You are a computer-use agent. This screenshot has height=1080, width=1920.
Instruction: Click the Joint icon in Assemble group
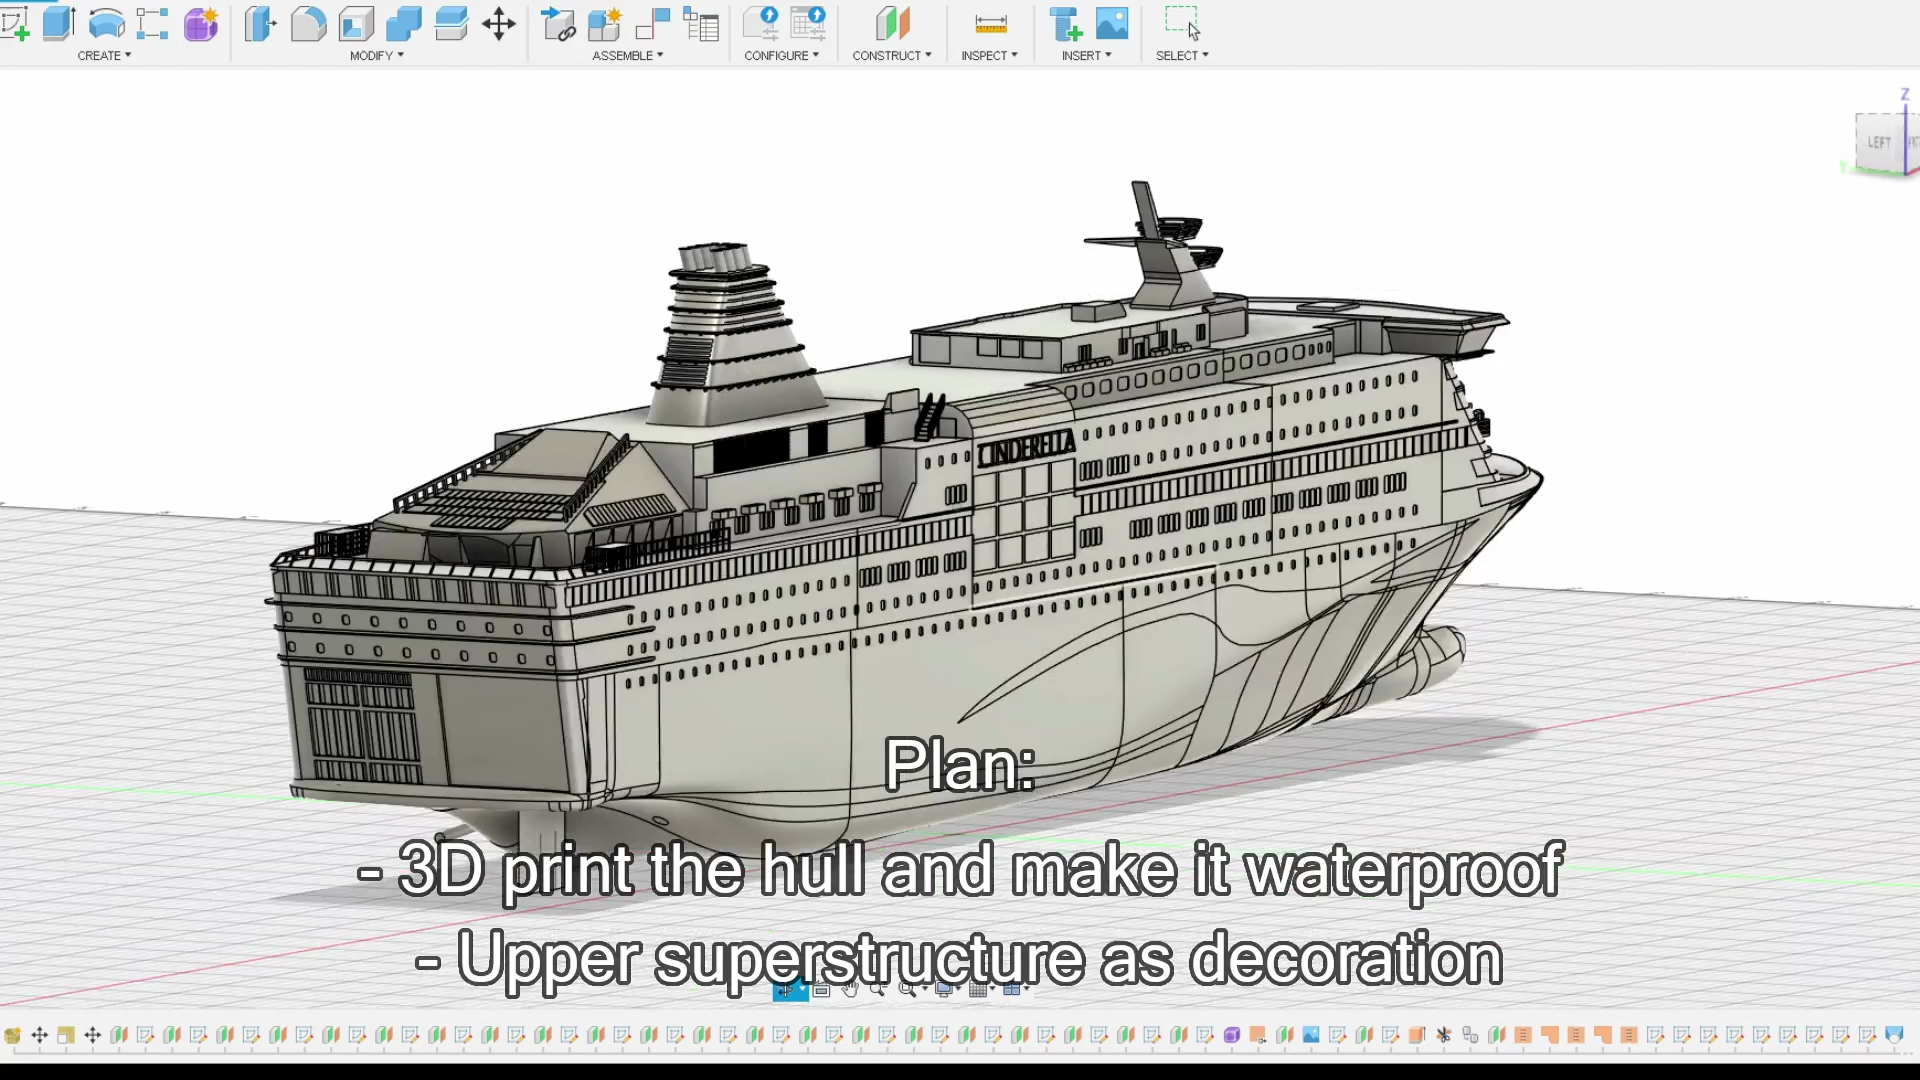653,24
